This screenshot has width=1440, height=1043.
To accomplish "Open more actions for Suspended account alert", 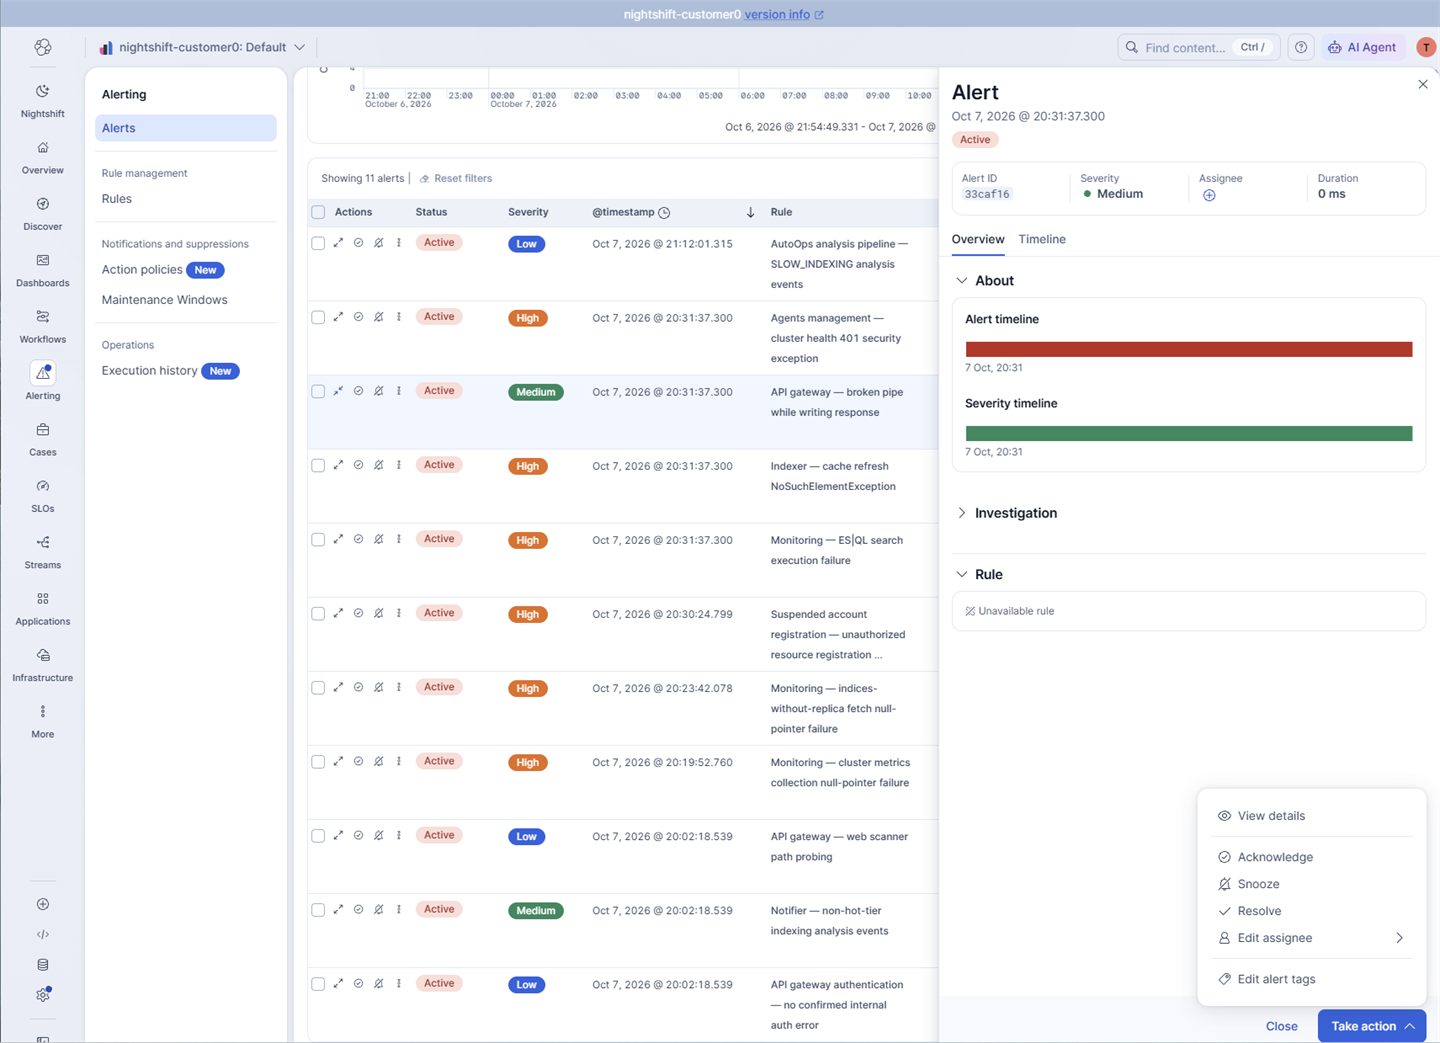I will [399, 613].
